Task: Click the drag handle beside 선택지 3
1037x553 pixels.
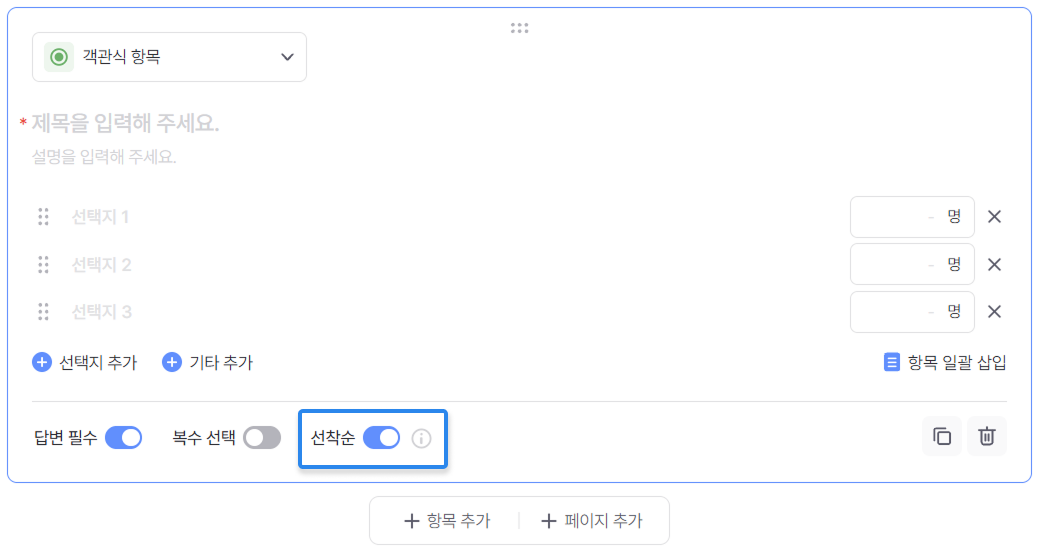Action: coord(43,311)
